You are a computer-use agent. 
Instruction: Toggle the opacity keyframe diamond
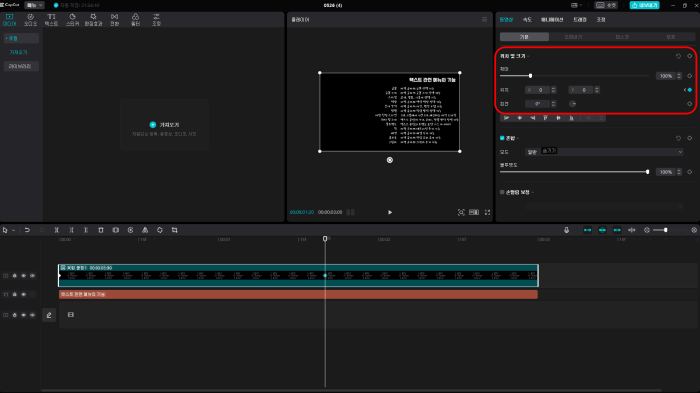(x=690, y=172)
